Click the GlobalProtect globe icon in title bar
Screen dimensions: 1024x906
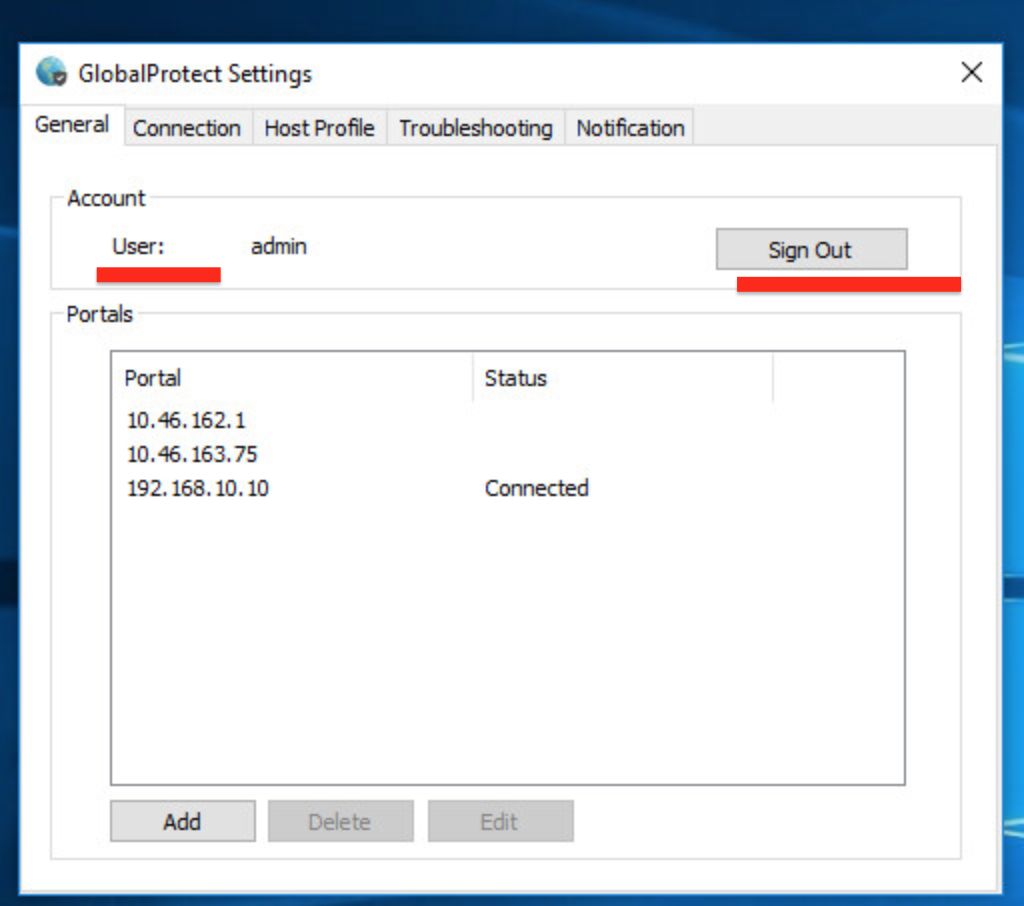coord(51,72)
